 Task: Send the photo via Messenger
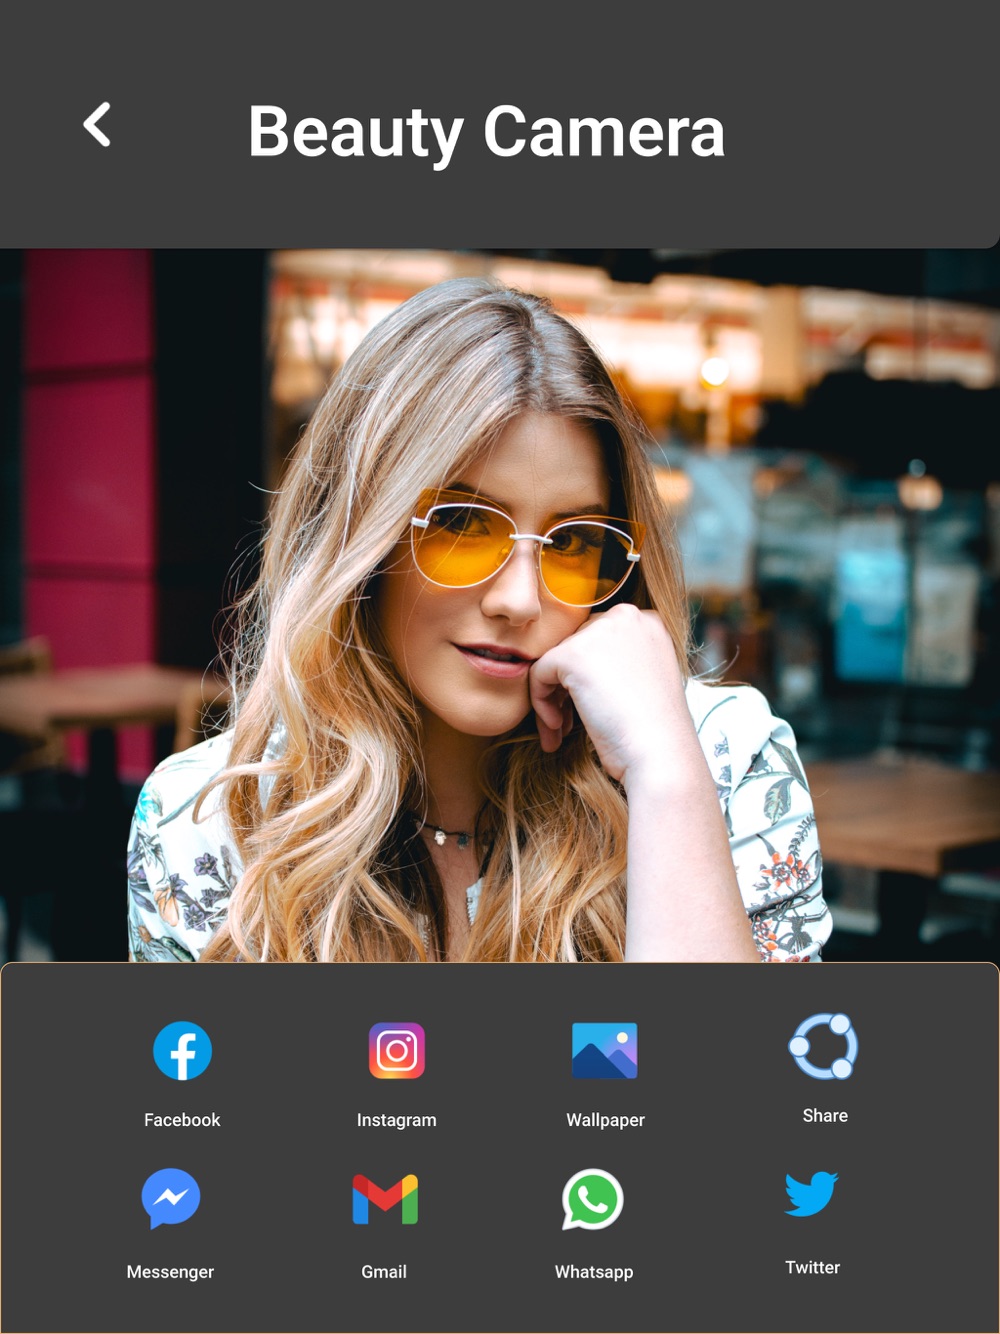point(171,1199)
